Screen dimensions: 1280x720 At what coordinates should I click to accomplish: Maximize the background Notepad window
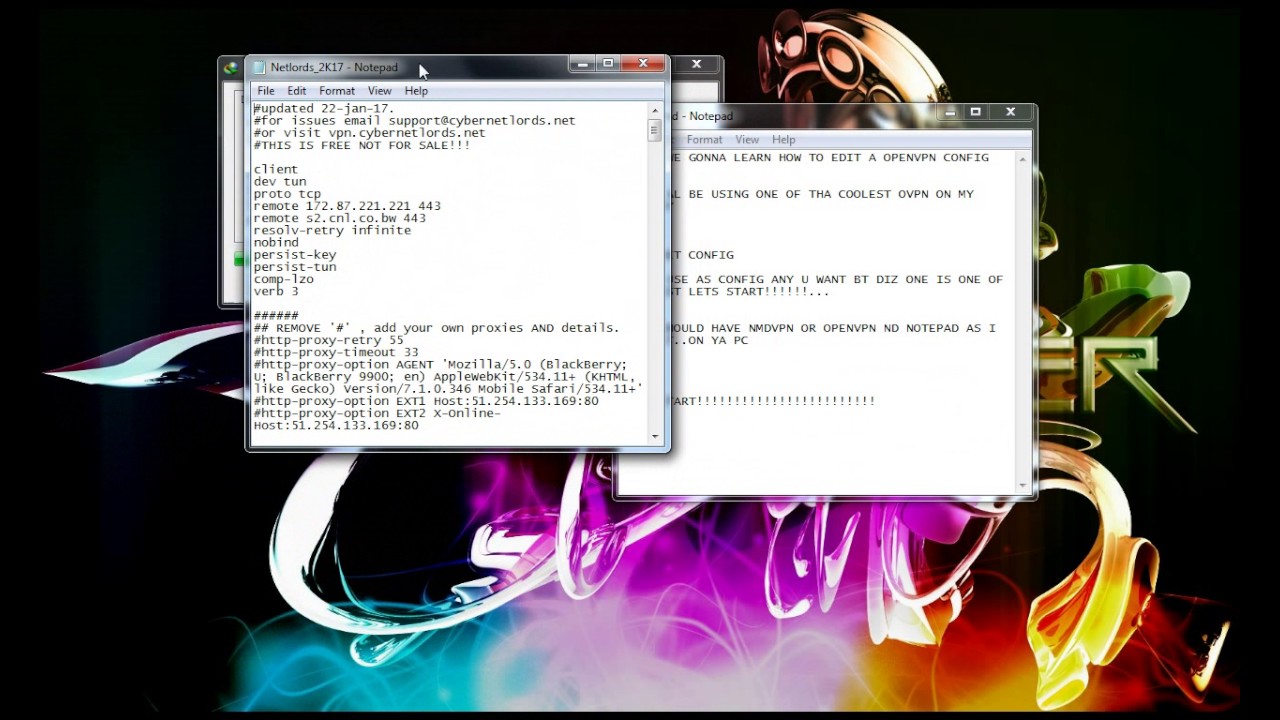point(975,112)
